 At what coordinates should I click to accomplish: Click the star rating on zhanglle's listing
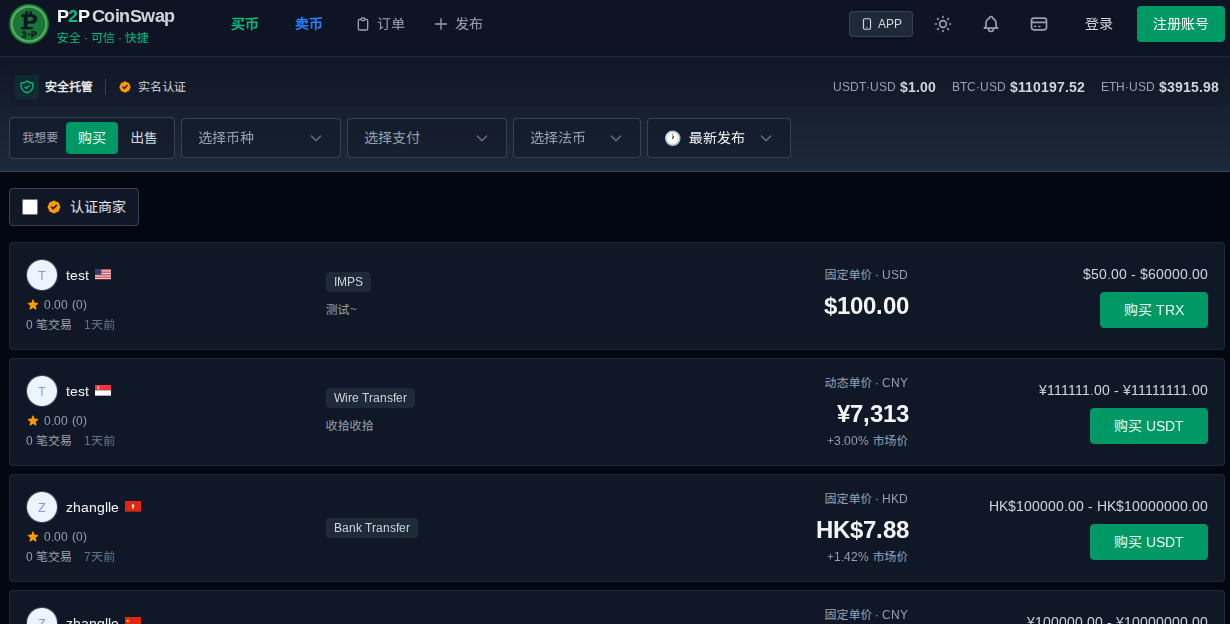[x=33, y=537]
